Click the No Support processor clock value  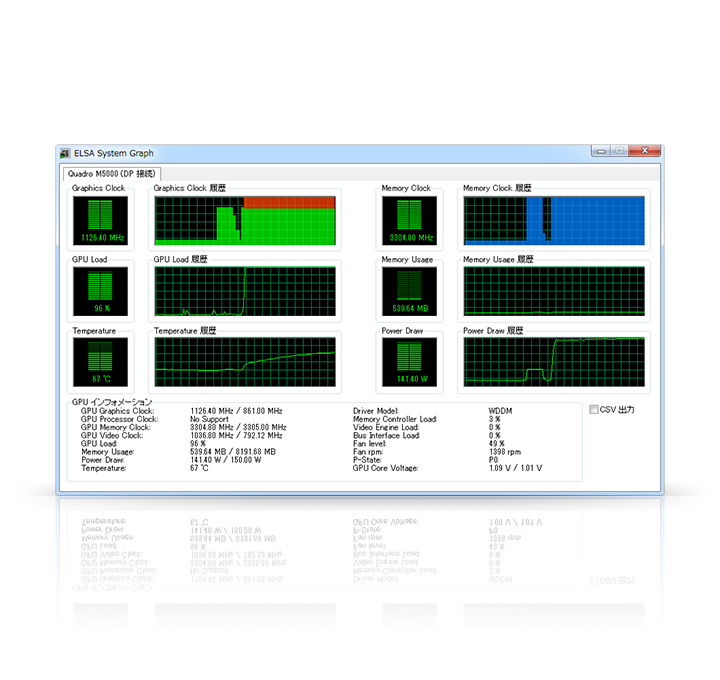coord(209,419)
